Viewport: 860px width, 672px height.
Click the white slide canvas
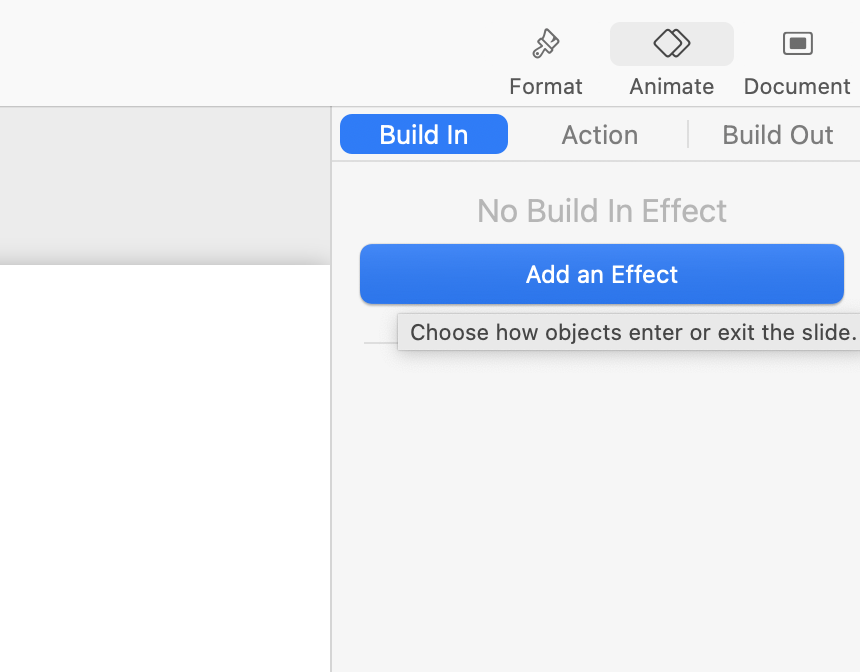pyautogui.click(x=165, y=468)
